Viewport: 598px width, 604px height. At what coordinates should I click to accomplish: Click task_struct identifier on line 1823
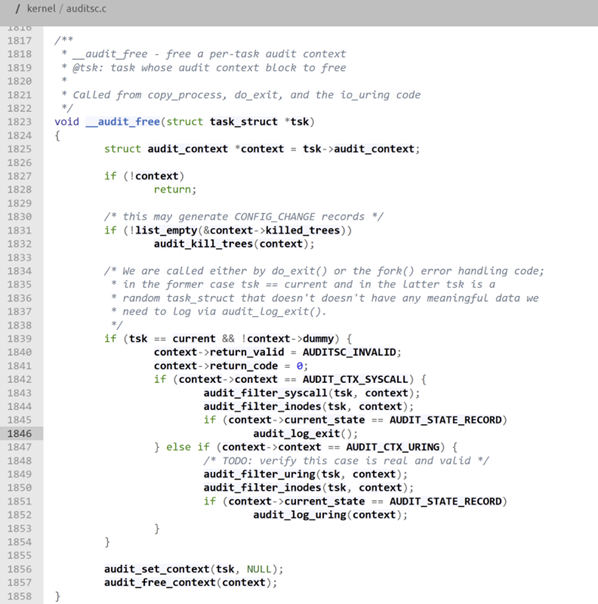click(x=244, y=122)
